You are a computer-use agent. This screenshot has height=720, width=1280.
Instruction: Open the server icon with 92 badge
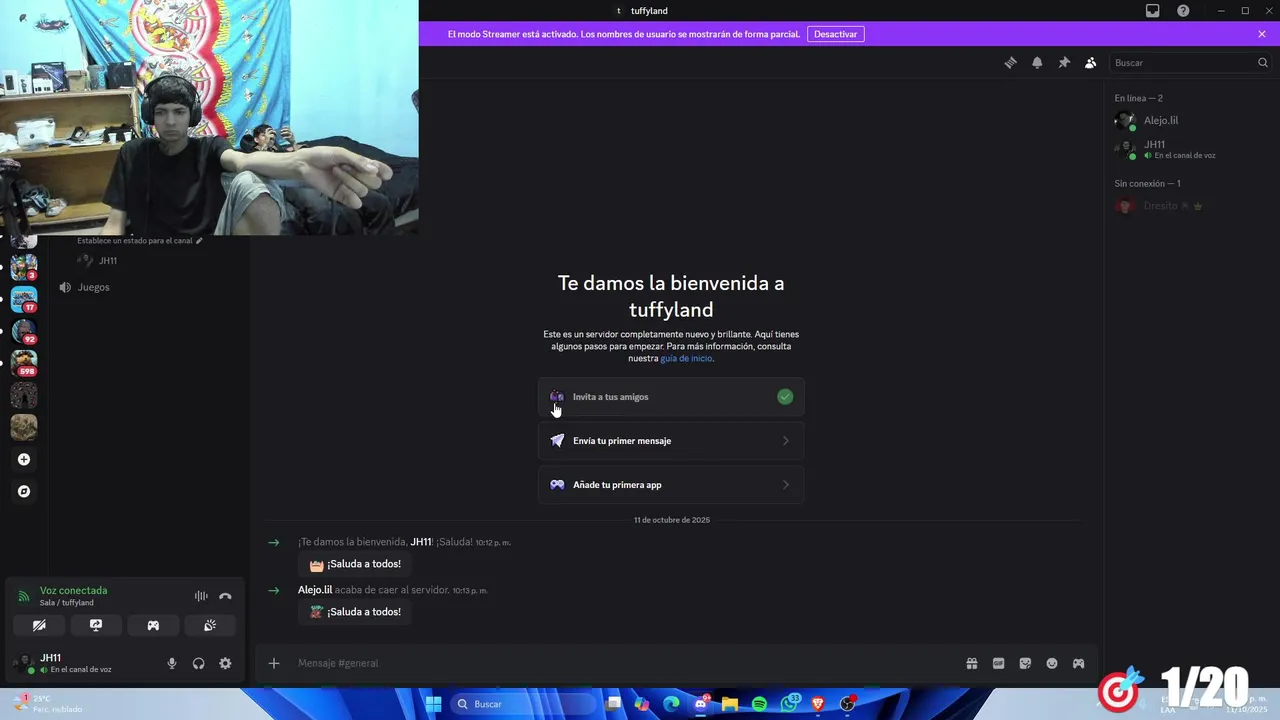[x=24, y=331]
